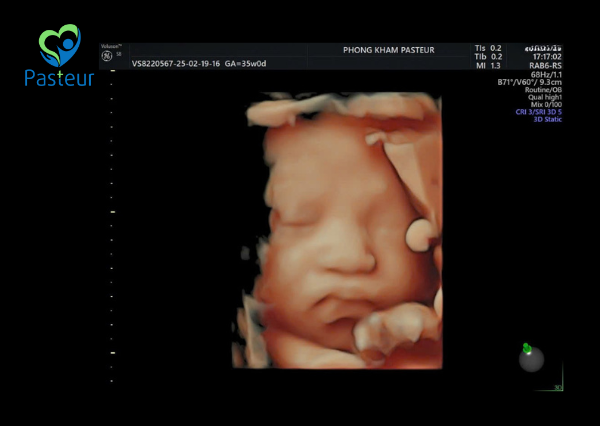Click the TIs 0.2 thermal index
Viewport: 600px width, 426px height.
488,47
